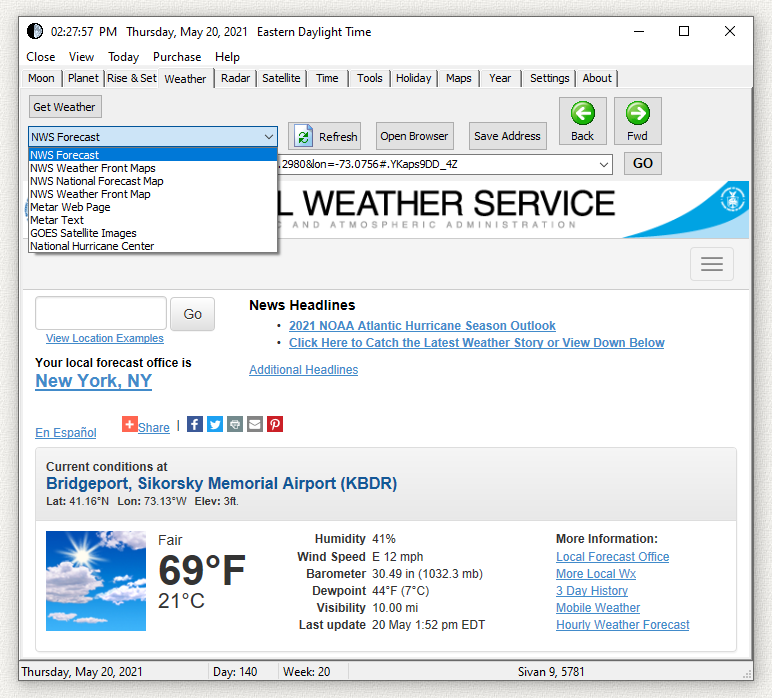Open the Today menu
The height and width of the screenshot is (698, 772).
[x=124, y=57]
